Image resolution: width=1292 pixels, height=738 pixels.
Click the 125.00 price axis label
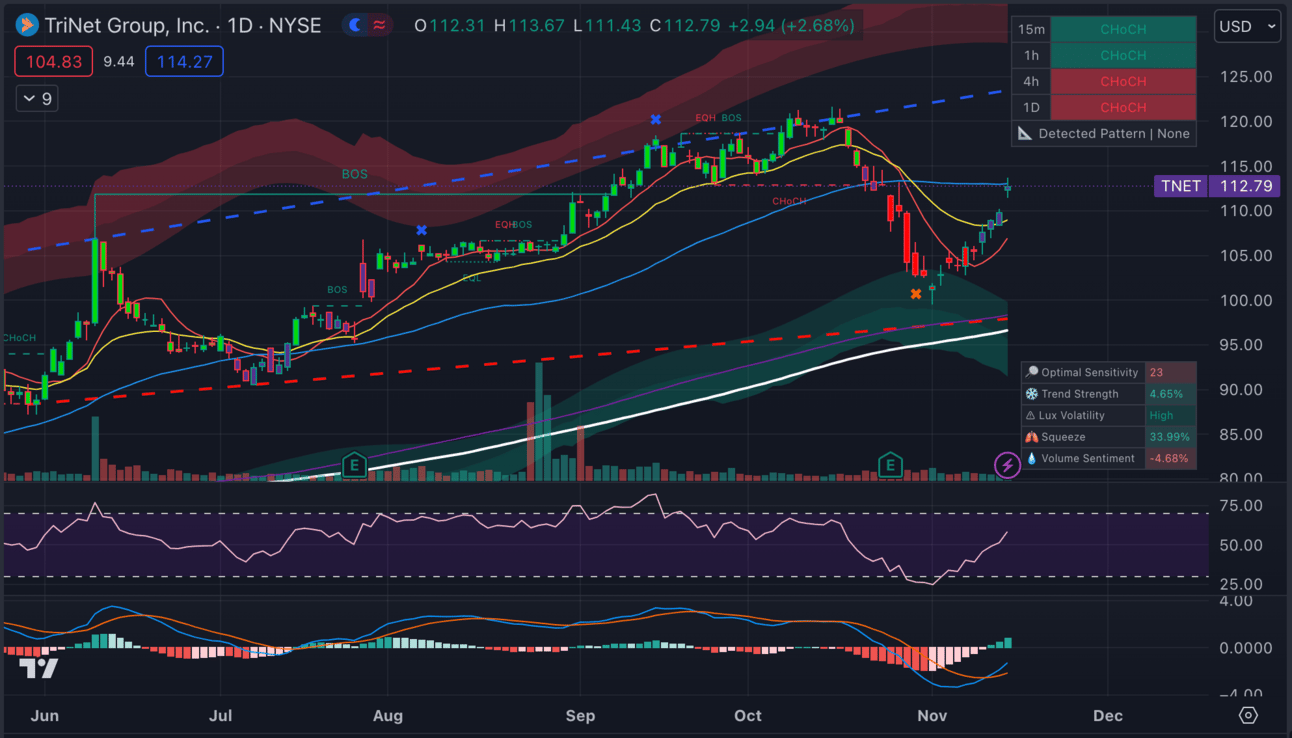click(x=1245, y=77)
